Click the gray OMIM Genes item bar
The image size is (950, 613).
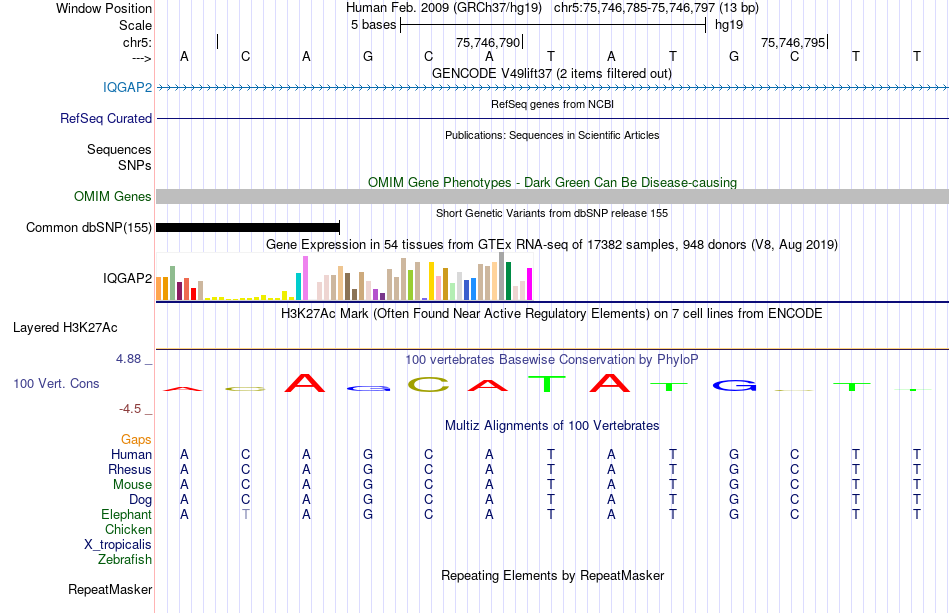552,196
